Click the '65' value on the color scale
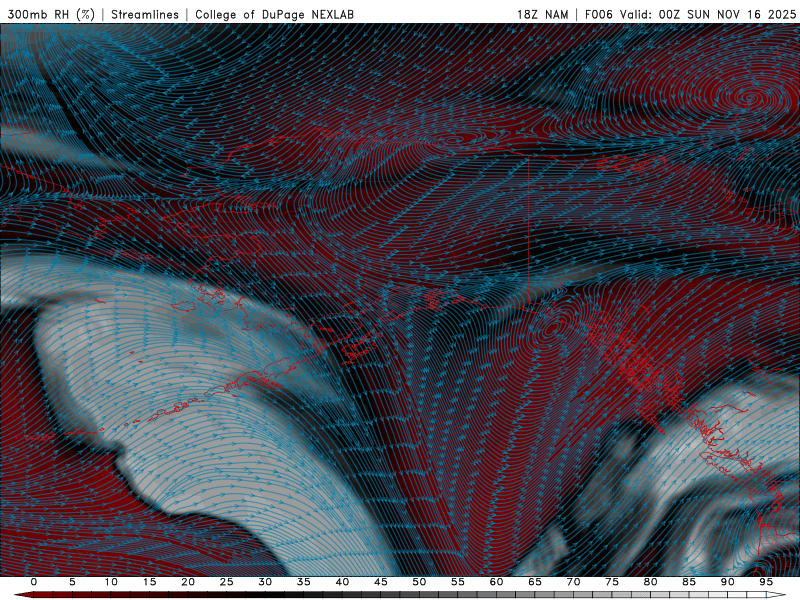Image resolution: width=800 pixels, height=600 pixels. tap(535, 582)
